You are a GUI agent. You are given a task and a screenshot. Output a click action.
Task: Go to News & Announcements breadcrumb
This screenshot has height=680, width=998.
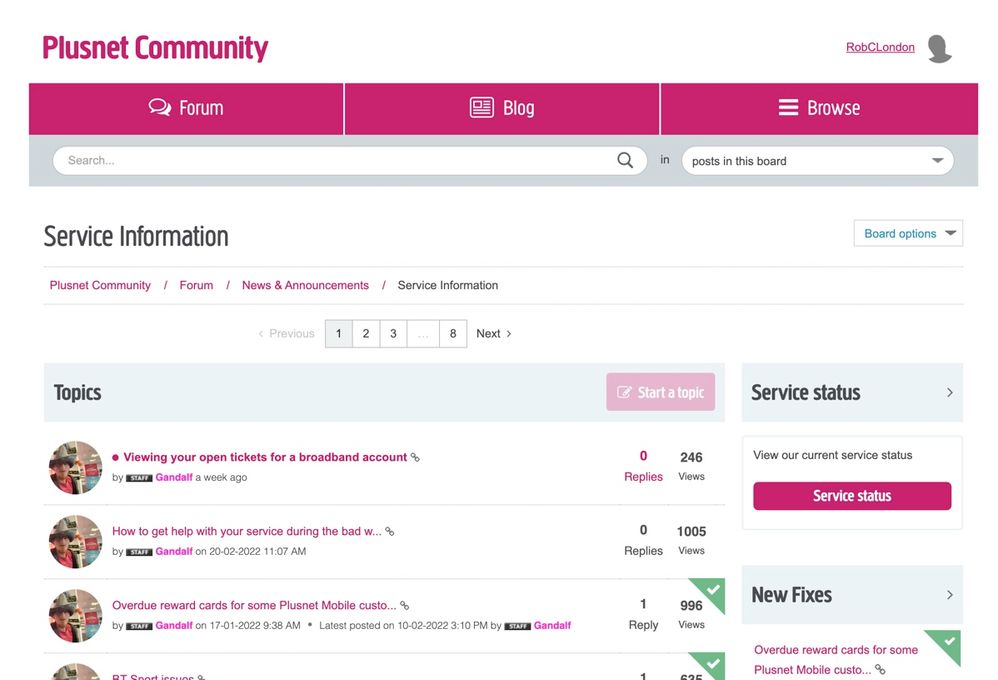click(x=306, y=285)
